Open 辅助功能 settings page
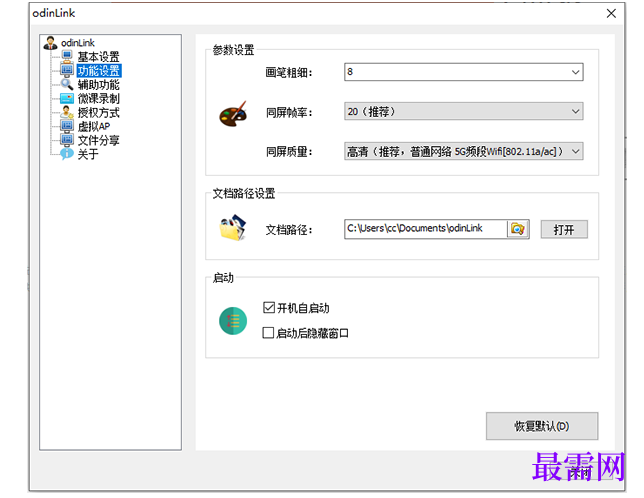Screen dimensions: 644x498 click(x=99, y=85)
